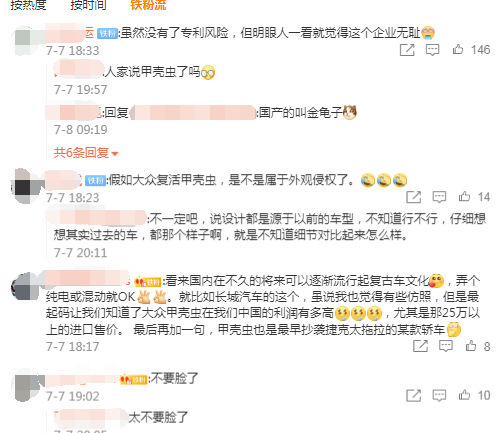Image resolution: width=501 pixels, height=433 pixels.
Task: Like the comment showing 14 likes
Action: coord(464,196)
